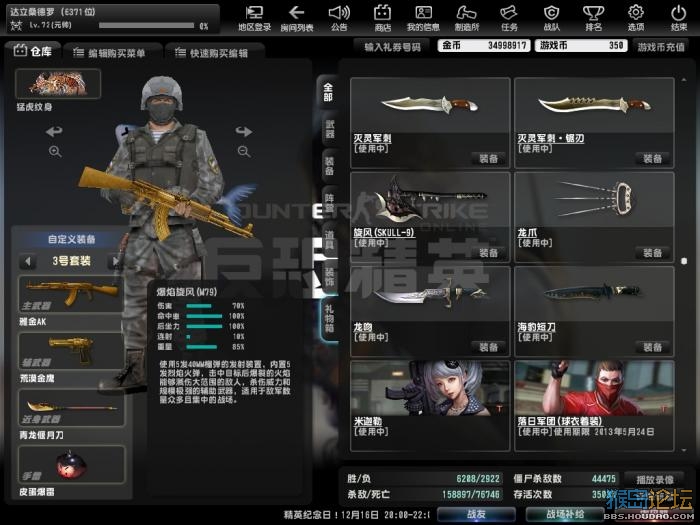Switch to next loadout set arrow

point(115,261)
